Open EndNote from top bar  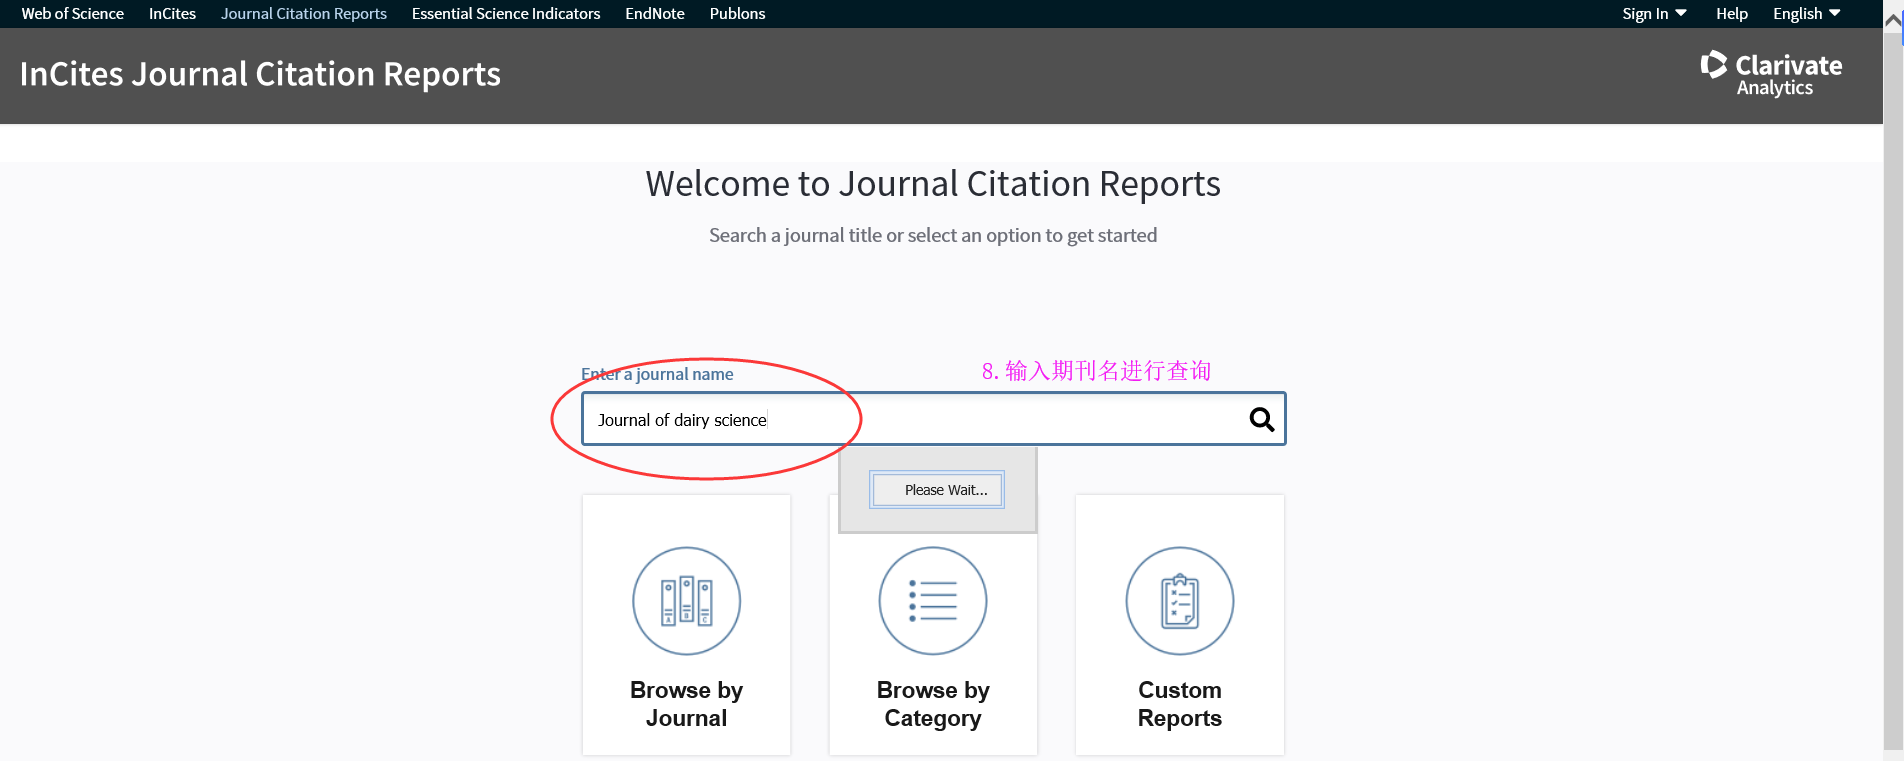click(x=655, y=14)
